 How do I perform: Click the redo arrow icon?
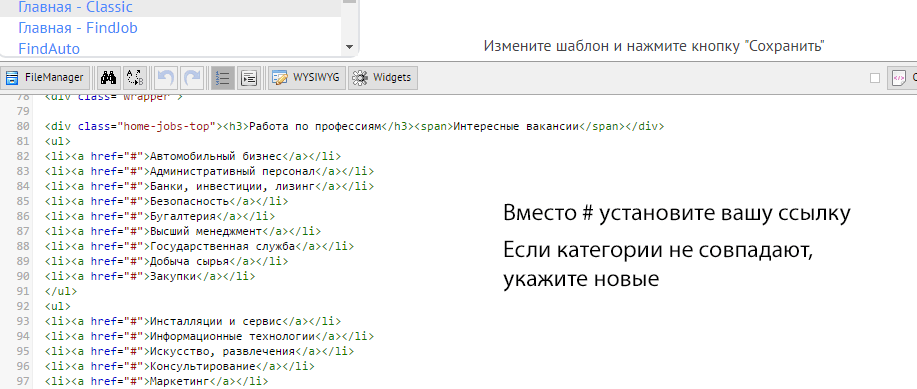pos(191,77)
